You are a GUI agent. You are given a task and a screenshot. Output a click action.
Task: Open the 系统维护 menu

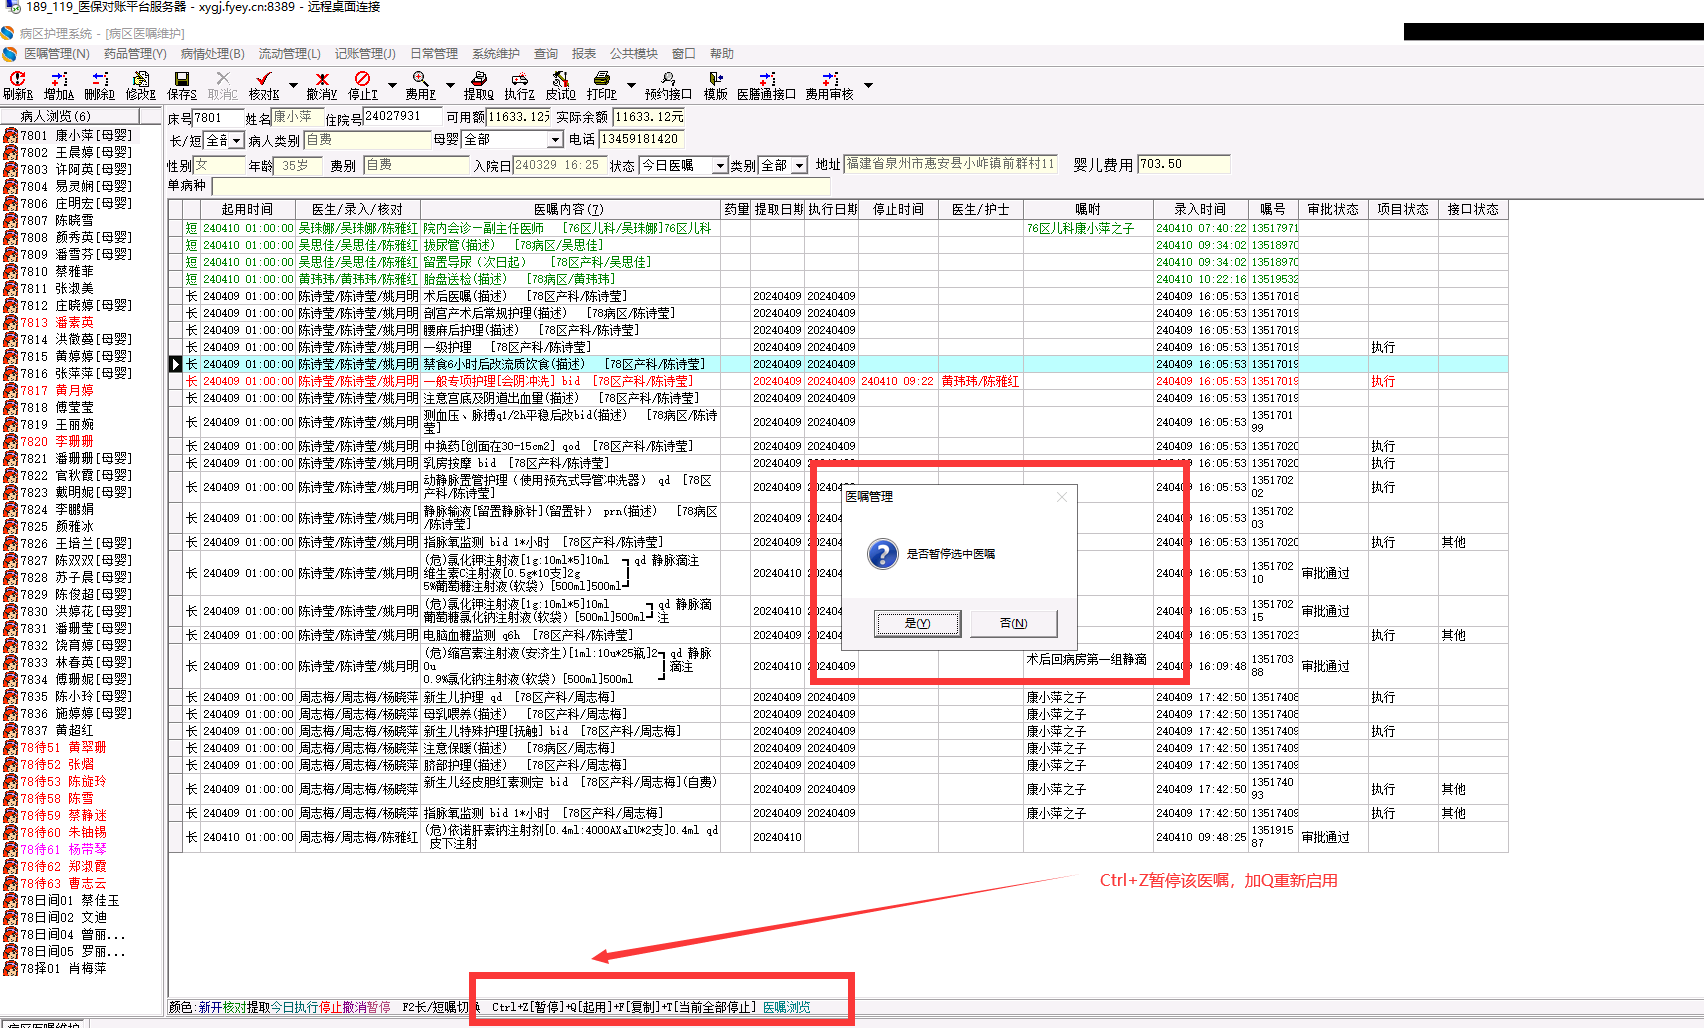pyautogui.click(x=496, y=54)
